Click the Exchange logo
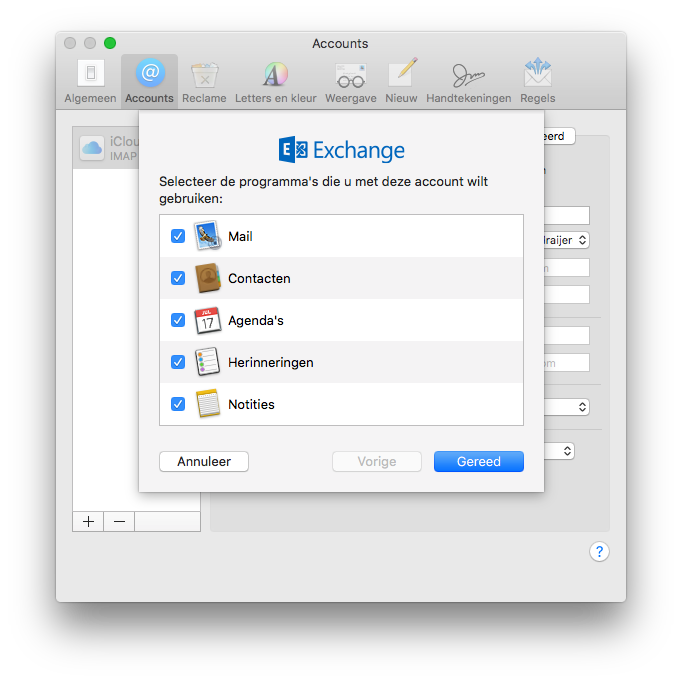Viewport: 682px width, 682px height. click(x=341, y=150)
